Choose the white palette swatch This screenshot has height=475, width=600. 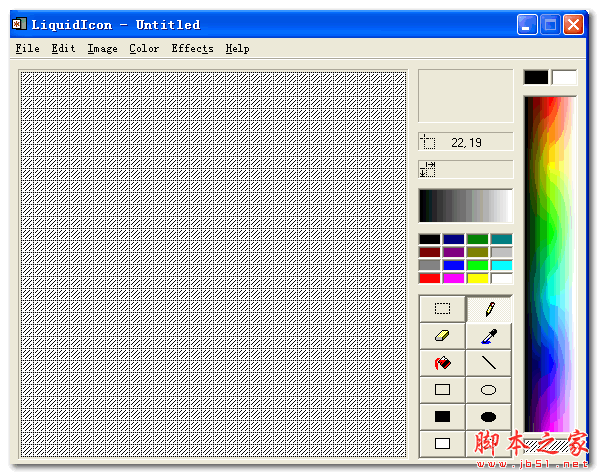click(x=502, y=278)
